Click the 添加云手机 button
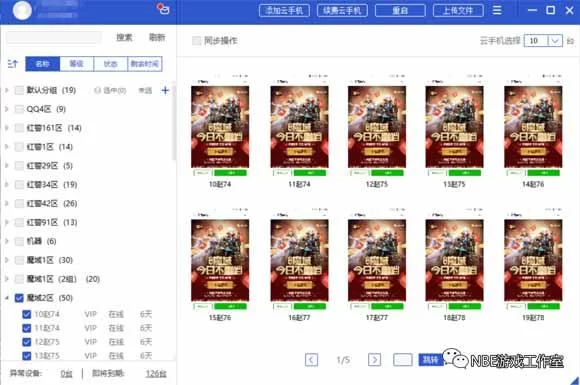Image resolution: width=580 pixels, height=385 pixels. 284,10
